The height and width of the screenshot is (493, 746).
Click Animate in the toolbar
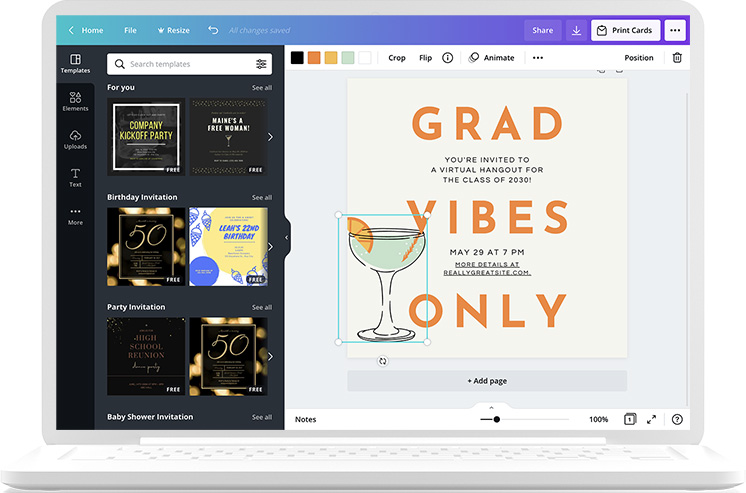point(492,58)
